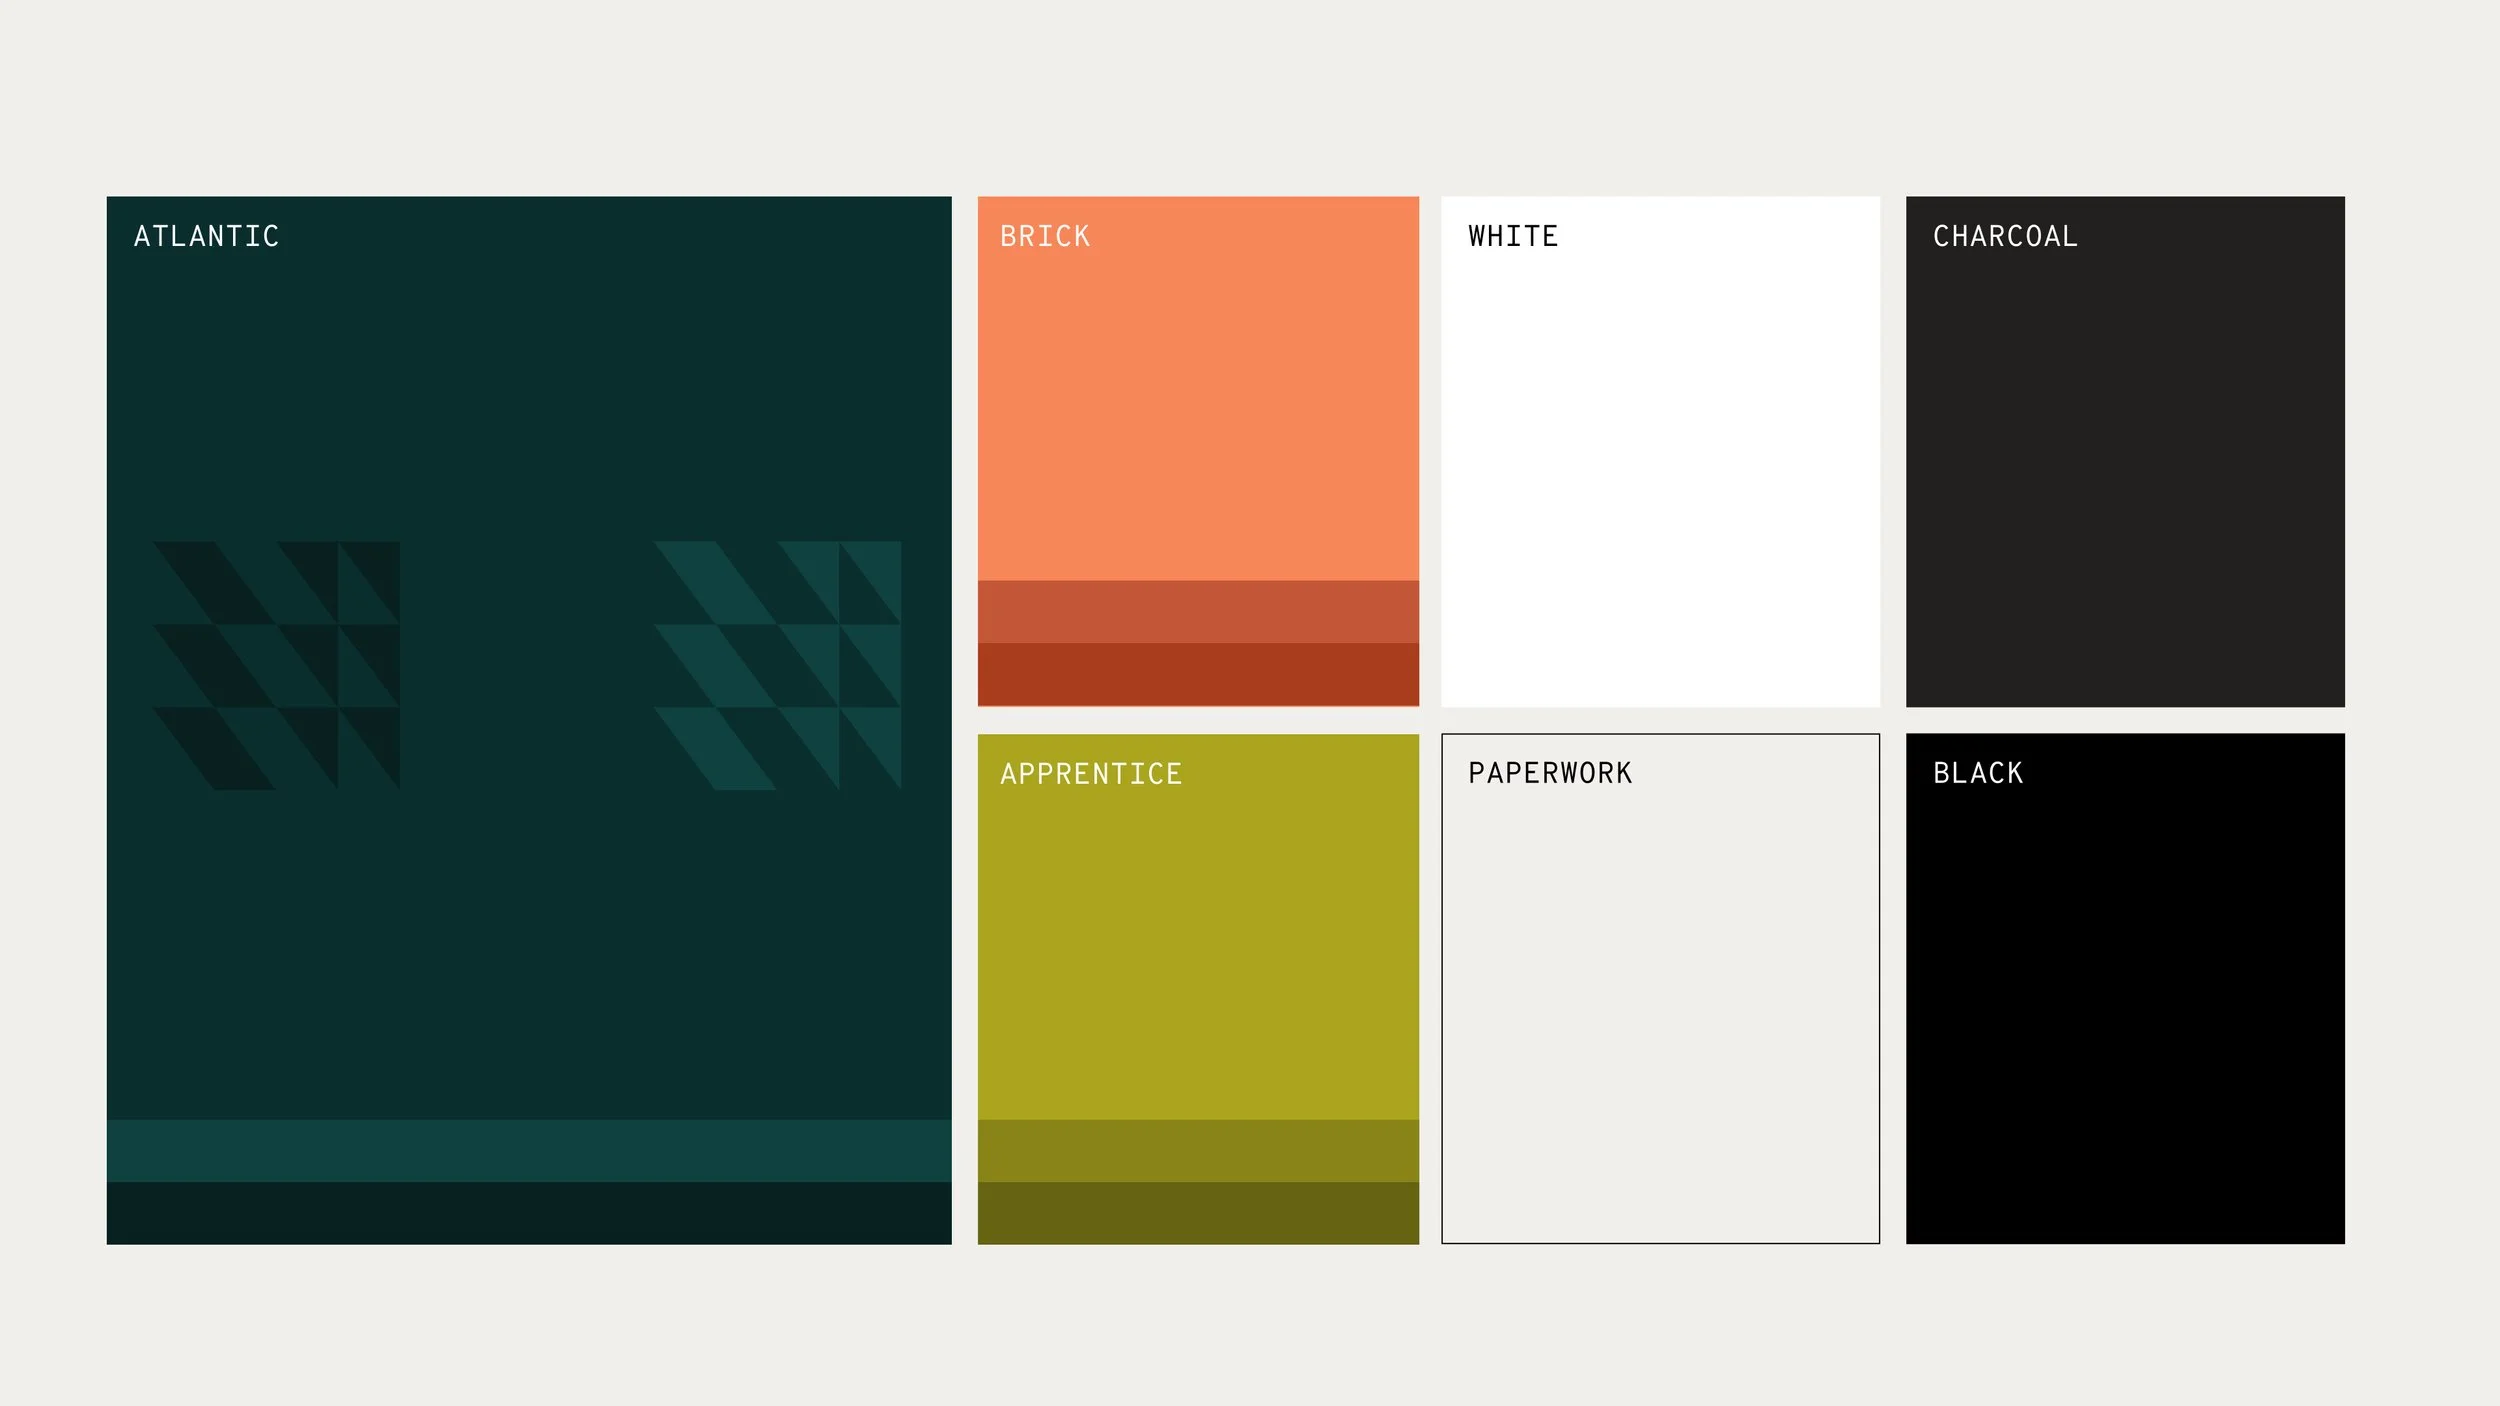Click the PAPERWORK label text
Image resolution: width=2500 pixels, height=1406 pixels.
coord(1550,773)
